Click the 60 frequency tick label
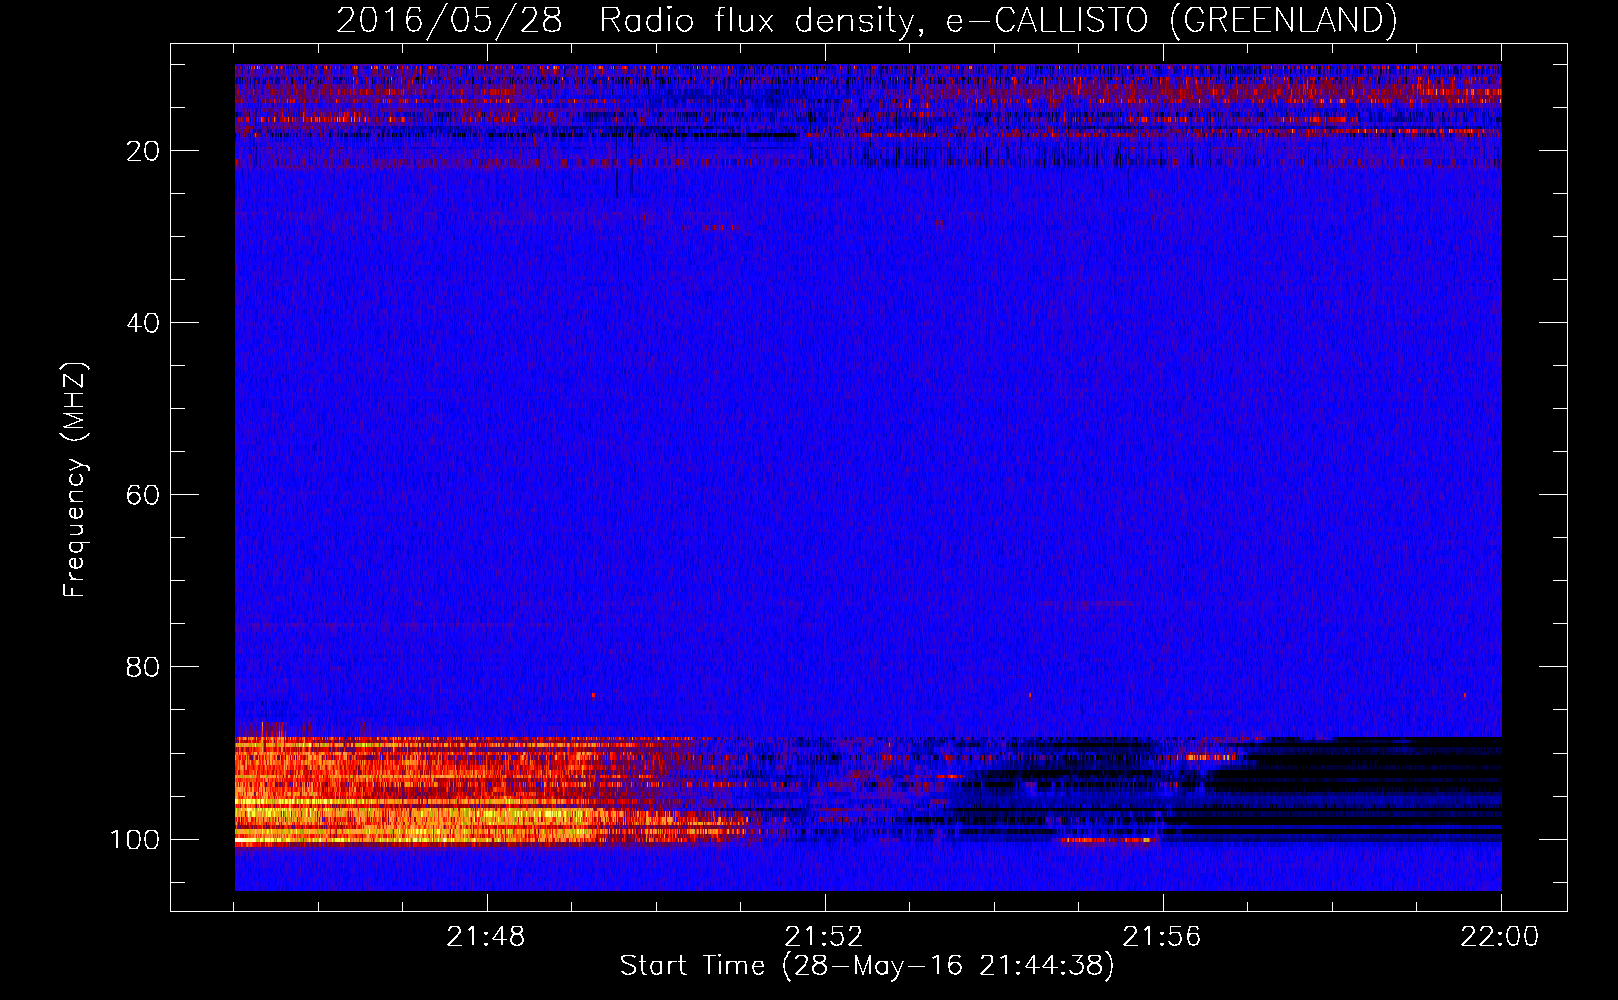The width and height of the screenshot is (1618, 1000). point(143,495)
